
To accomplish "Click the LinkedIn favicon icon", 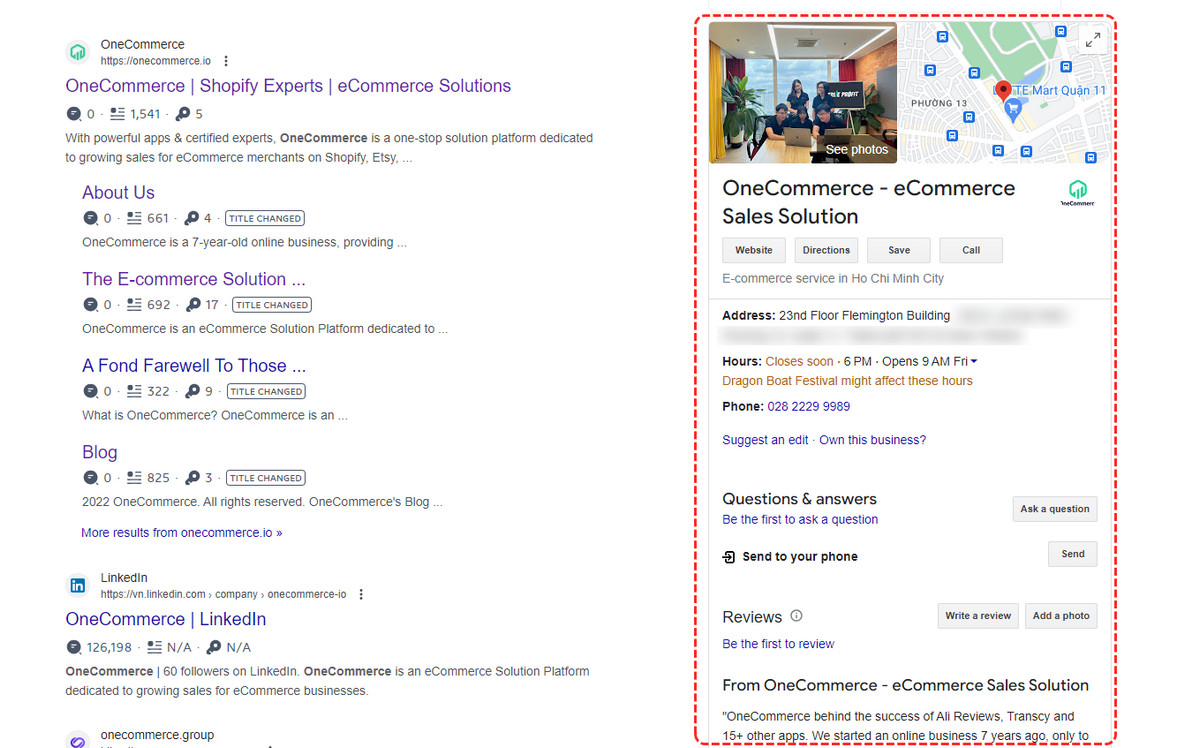I will (x=77, y=585).
